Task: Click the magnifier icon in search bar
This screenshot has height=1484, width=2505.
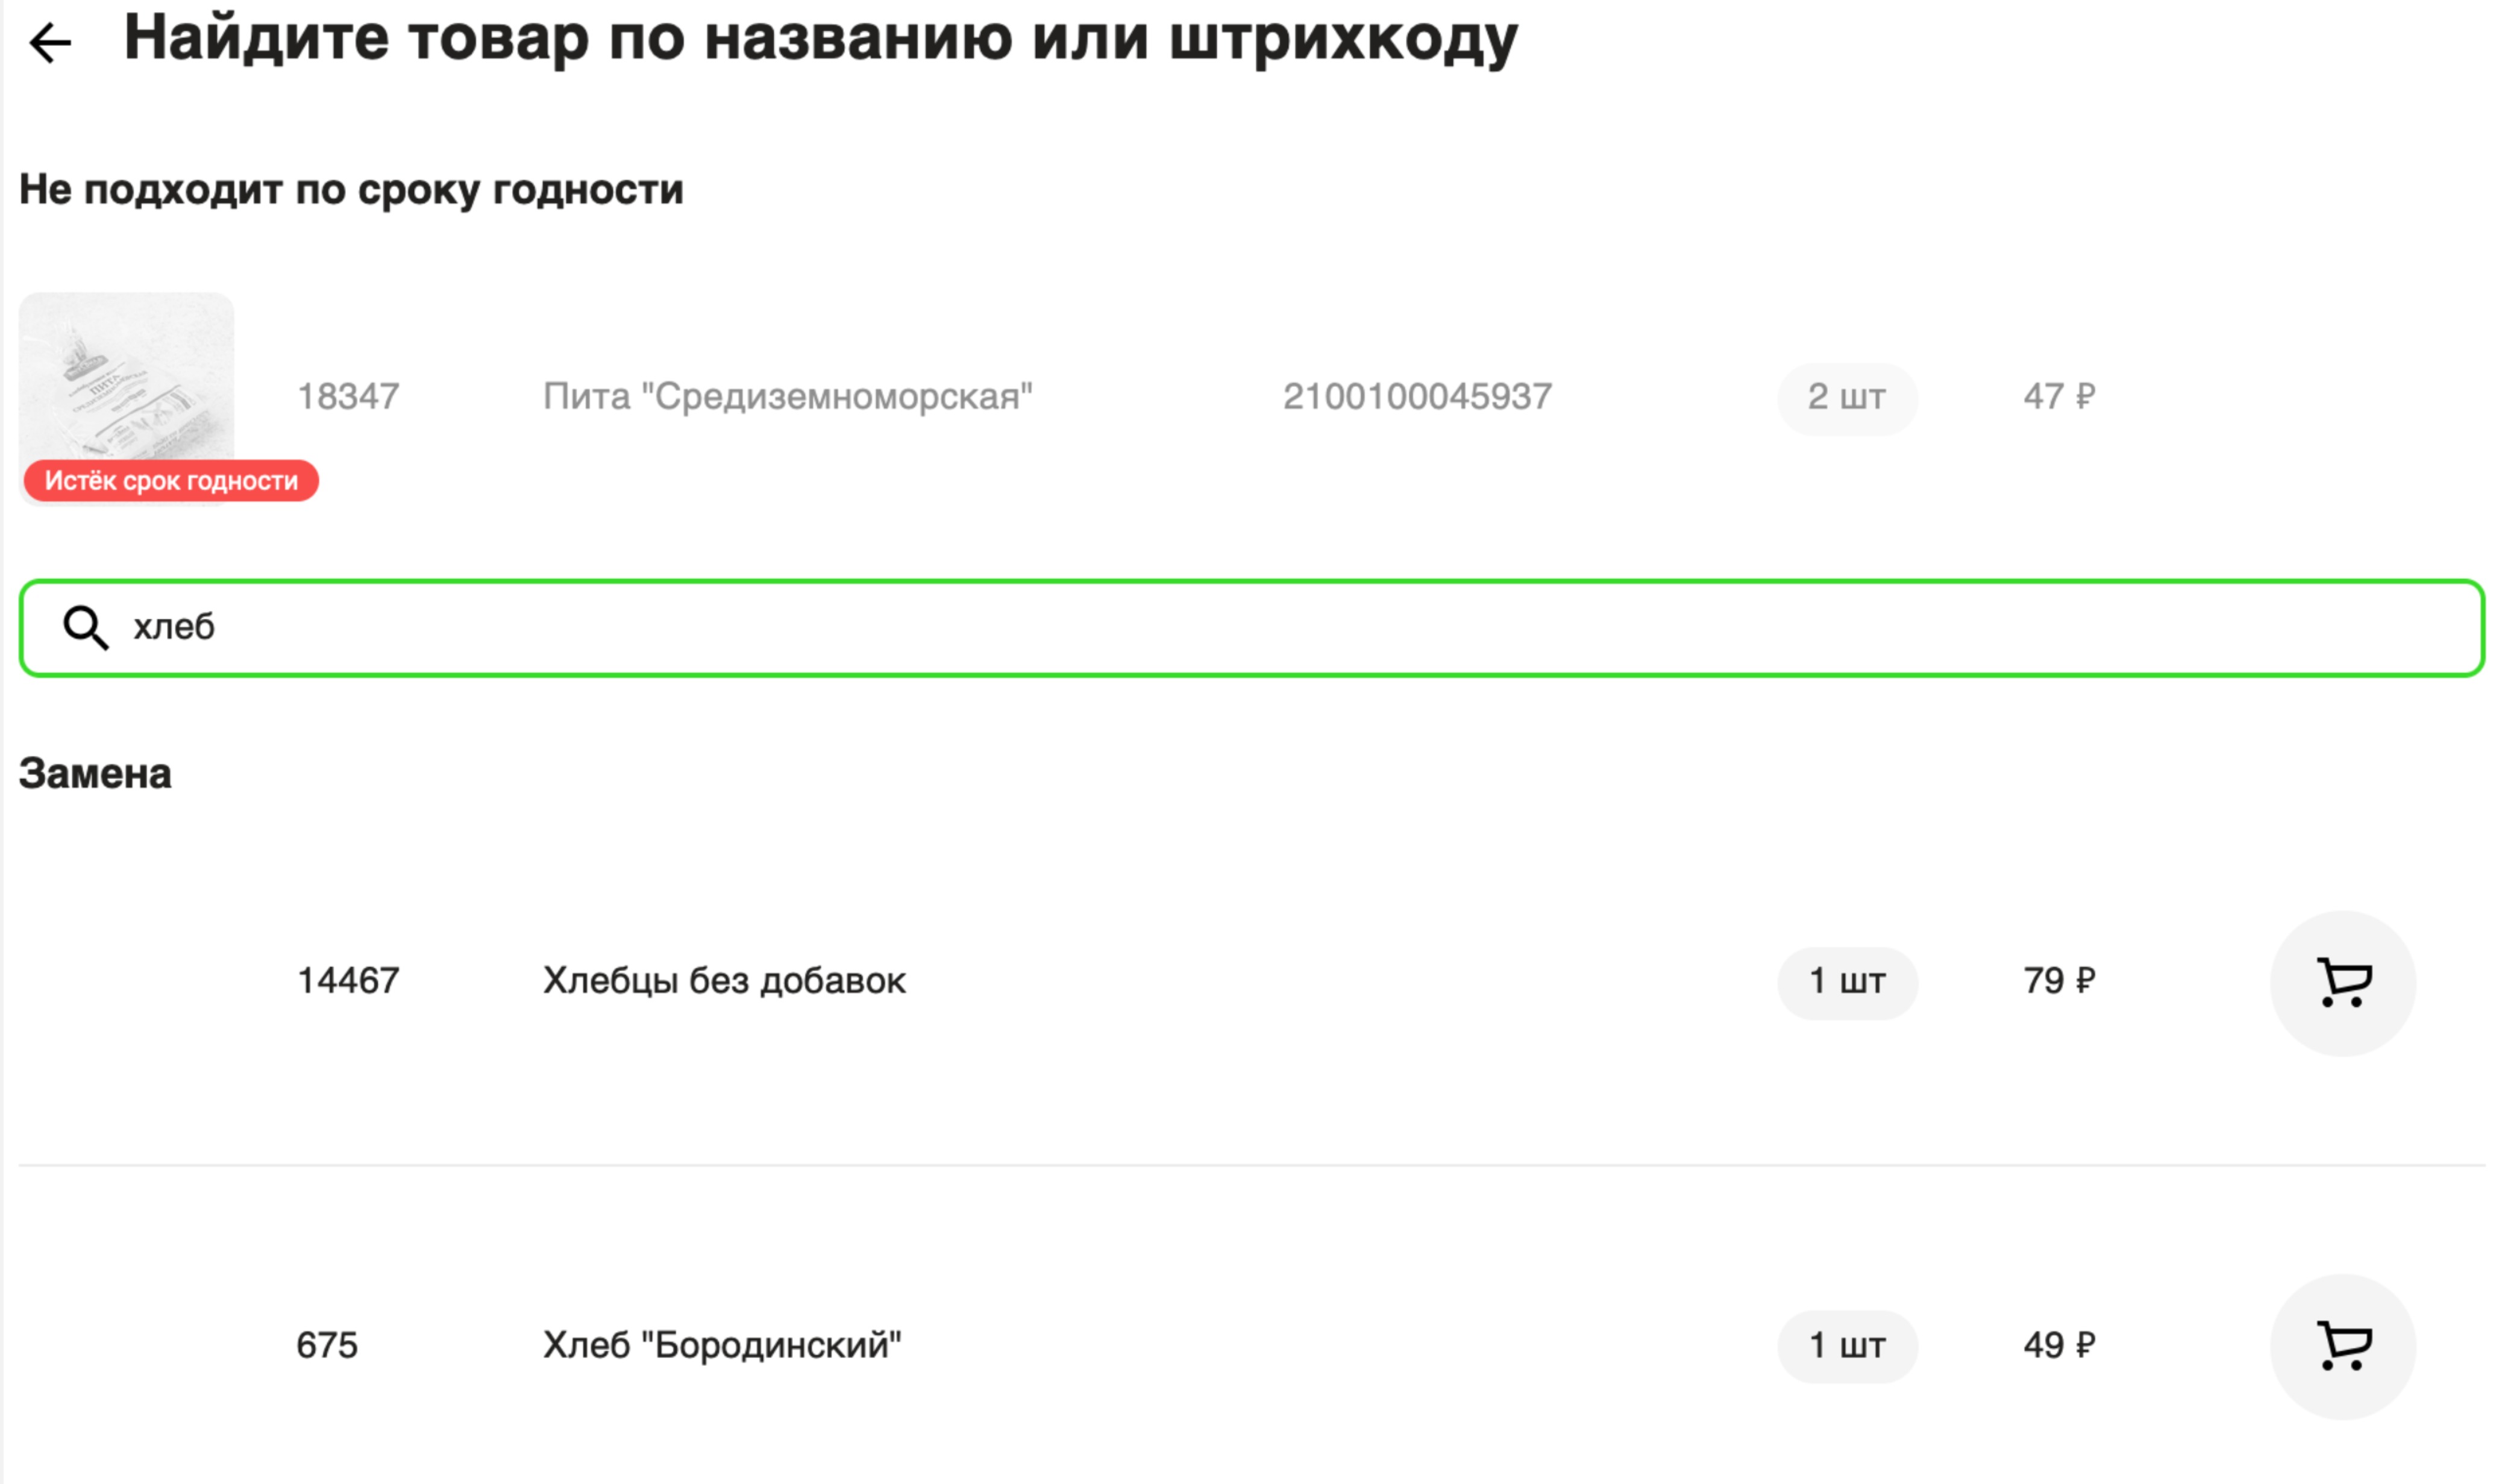Action: [x=85, y=628]
